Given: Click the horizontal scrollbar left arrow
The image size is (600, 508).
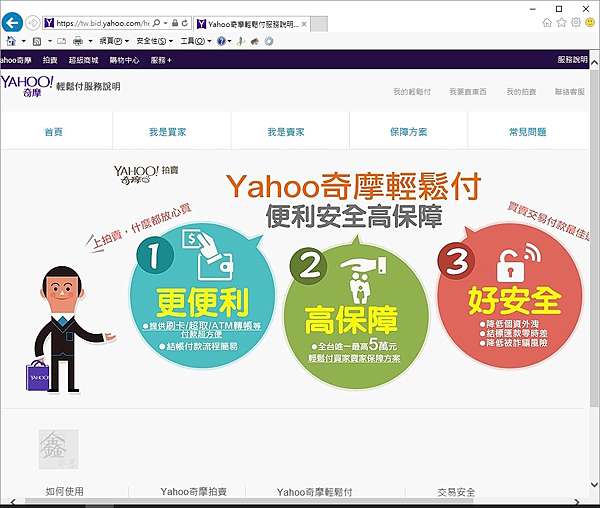Looking at the screenshot, I should [x=13, y=501].
